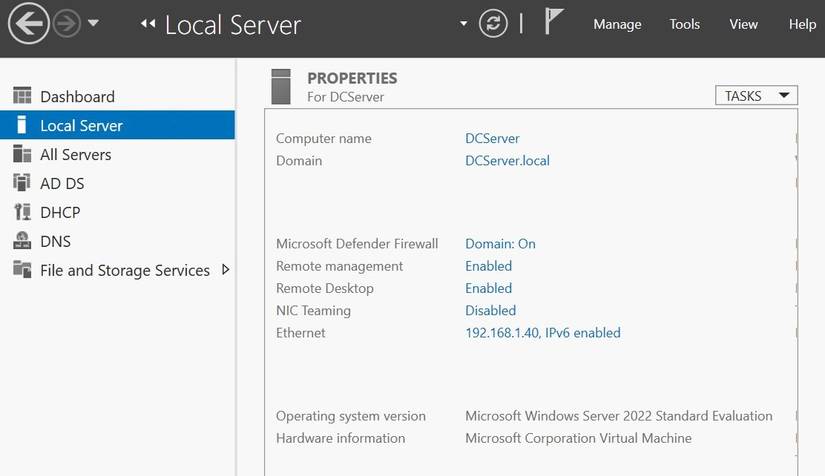The image size is (825, 476).
Task: Open the Help menu
Action: (x=802, y=24)
